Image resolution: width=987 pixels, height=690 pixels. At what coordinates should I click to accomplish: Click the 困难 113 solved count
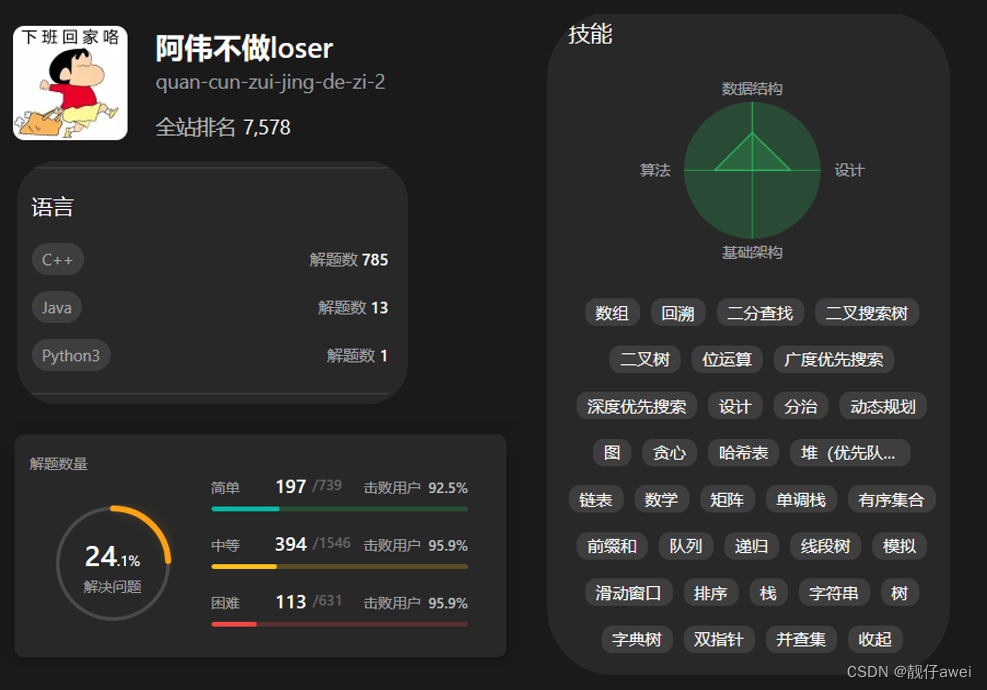pos(291,602)
